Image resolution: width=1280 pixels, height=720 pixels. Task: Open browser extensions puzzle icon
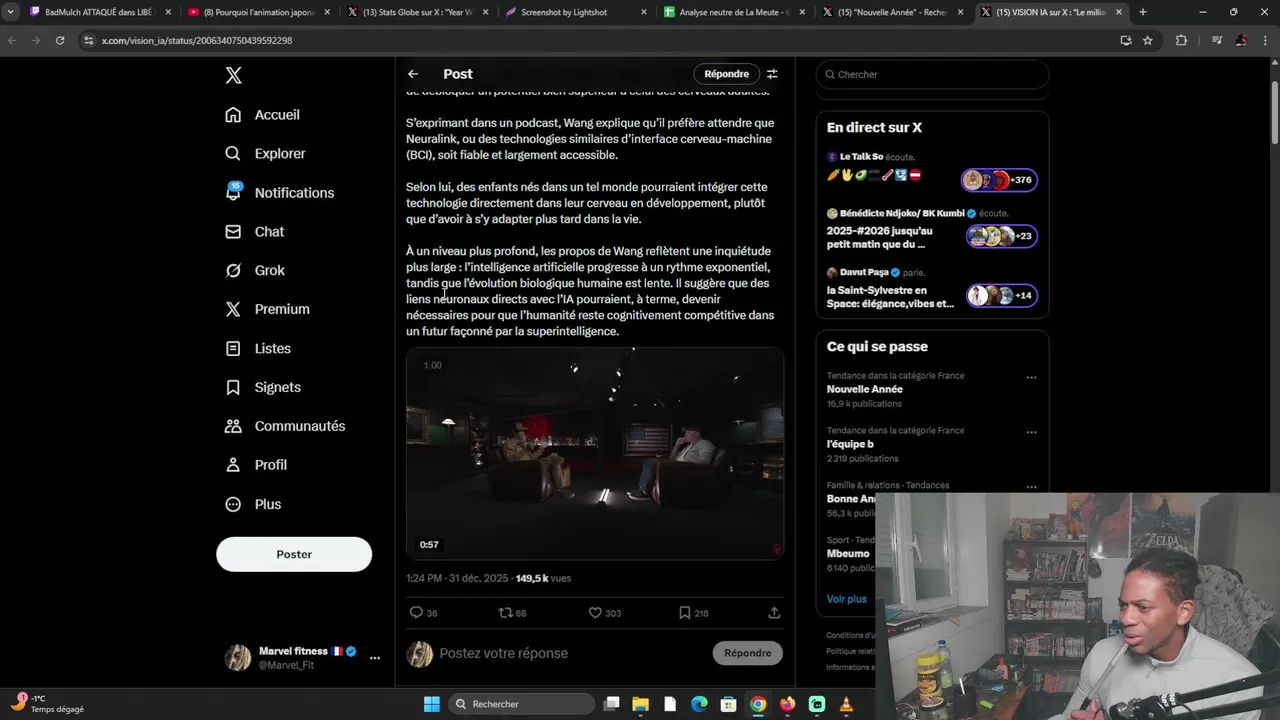[1181, 40]
